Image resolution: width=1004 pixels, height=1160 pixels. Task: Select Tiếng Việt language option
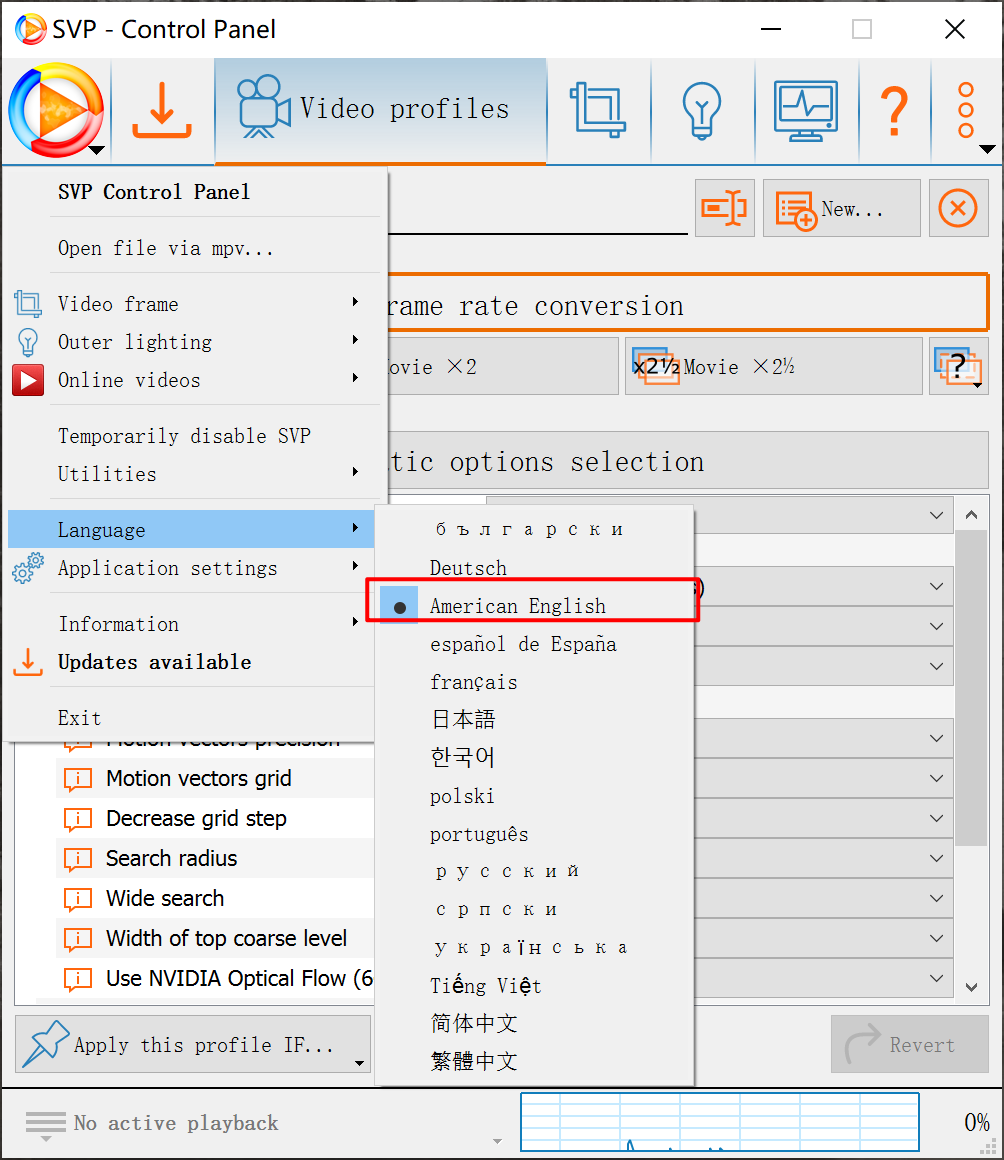click(x=534, y=985)
